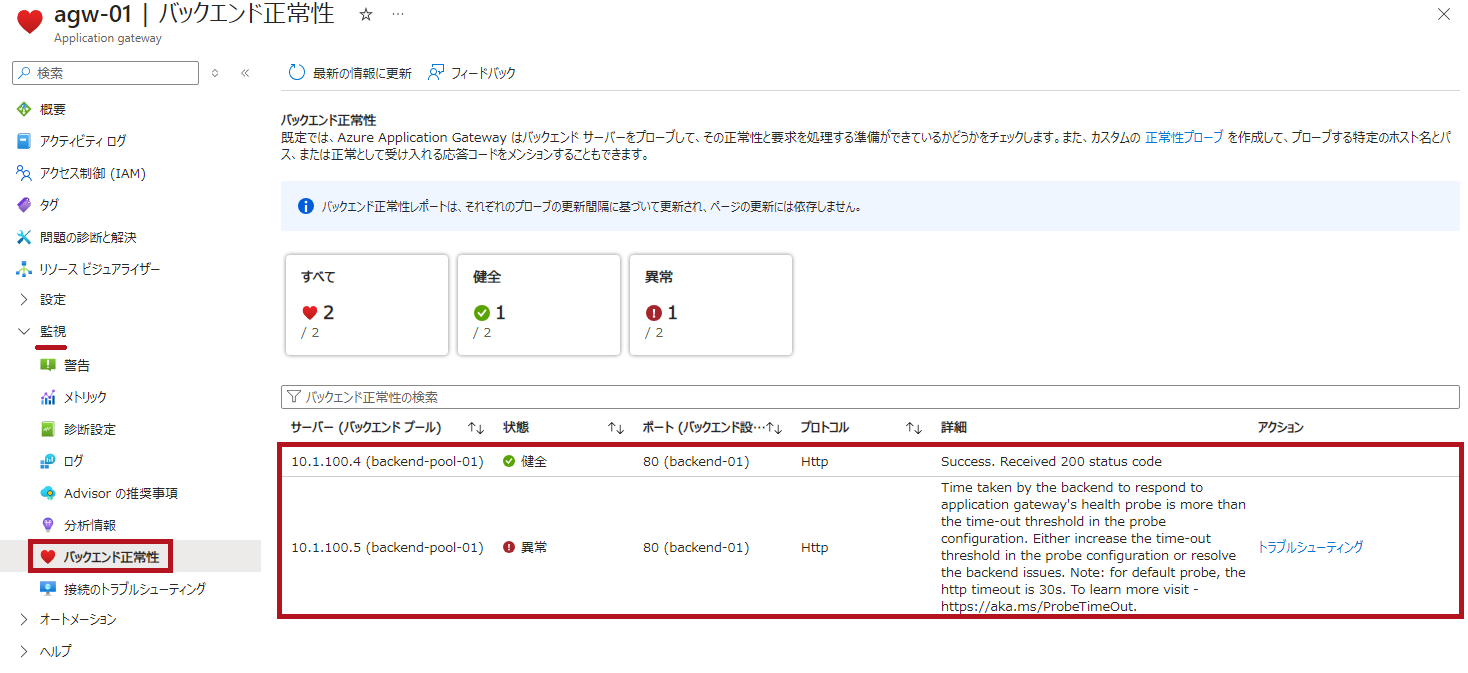Screen dimensions: 1468x673
Task: Sort by 状態 column arrows
Action: (616, 427)
